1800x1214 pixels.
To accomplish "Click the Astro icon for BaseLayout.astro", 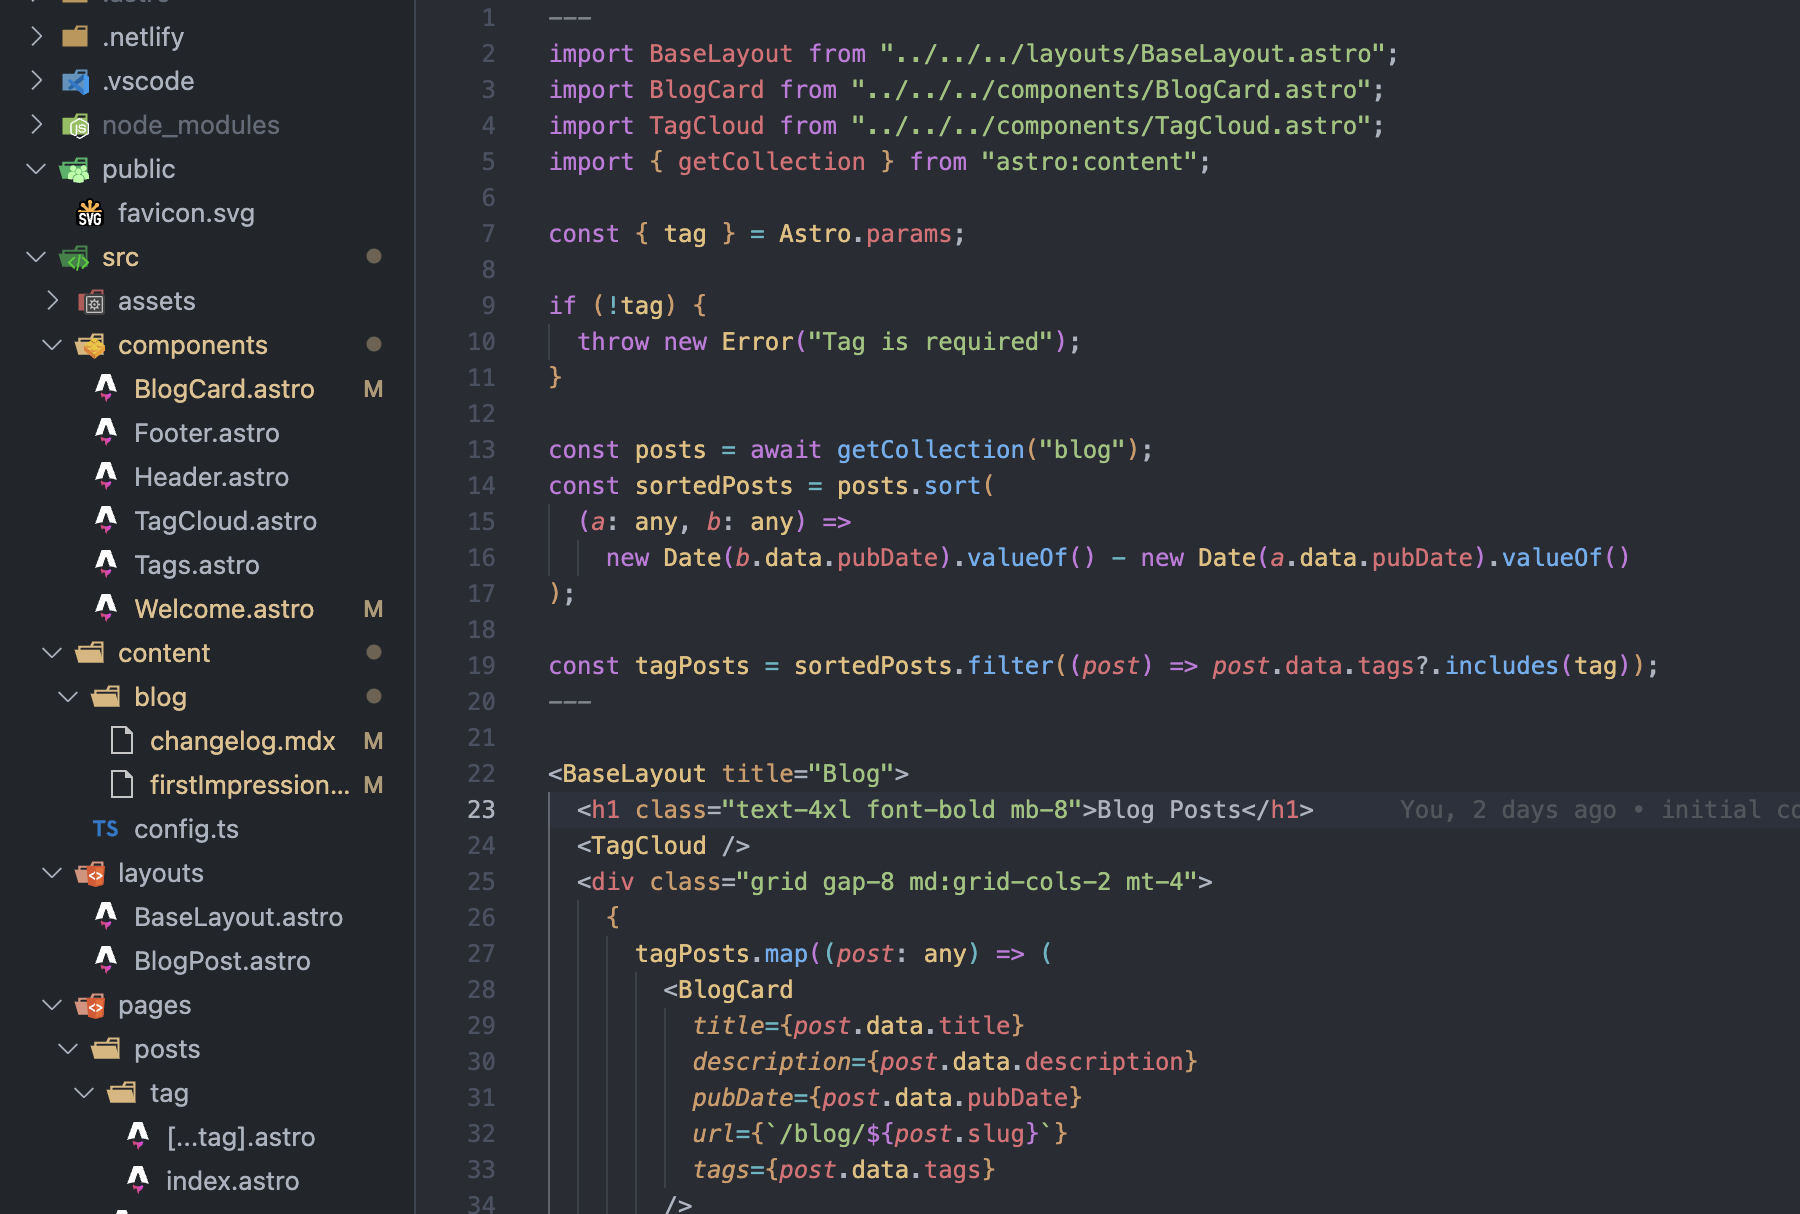I will pyautogui.click(x=106, y=916).
